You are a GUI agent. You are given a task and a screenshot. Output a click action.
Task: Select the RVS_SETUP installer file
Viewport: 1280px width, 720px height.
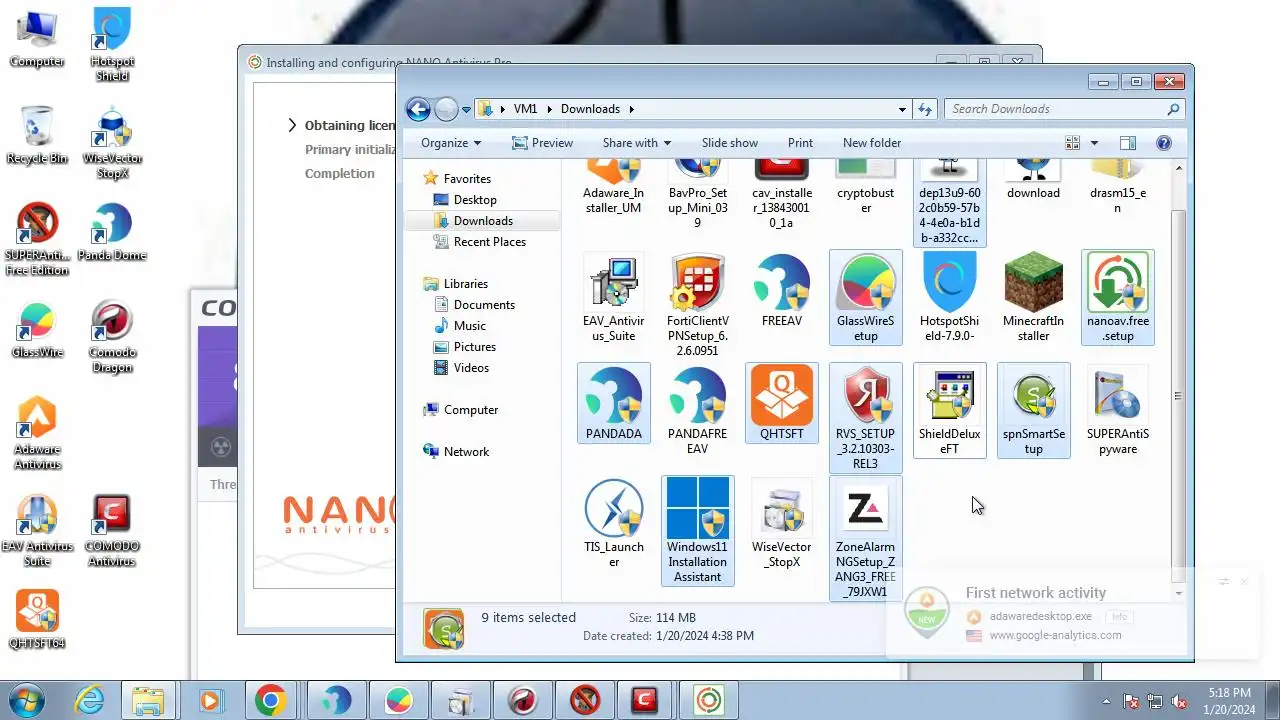click(x=866, y=418)
